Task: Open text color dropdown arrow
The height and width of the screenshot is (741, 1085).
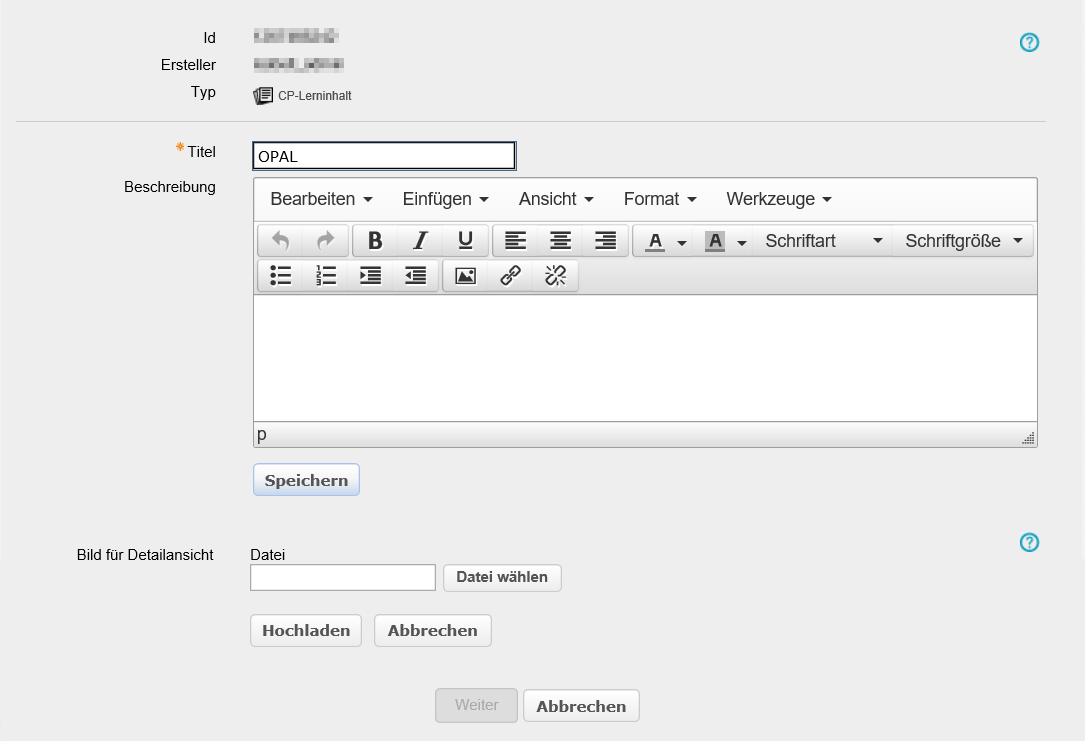Action: point(682,242)
